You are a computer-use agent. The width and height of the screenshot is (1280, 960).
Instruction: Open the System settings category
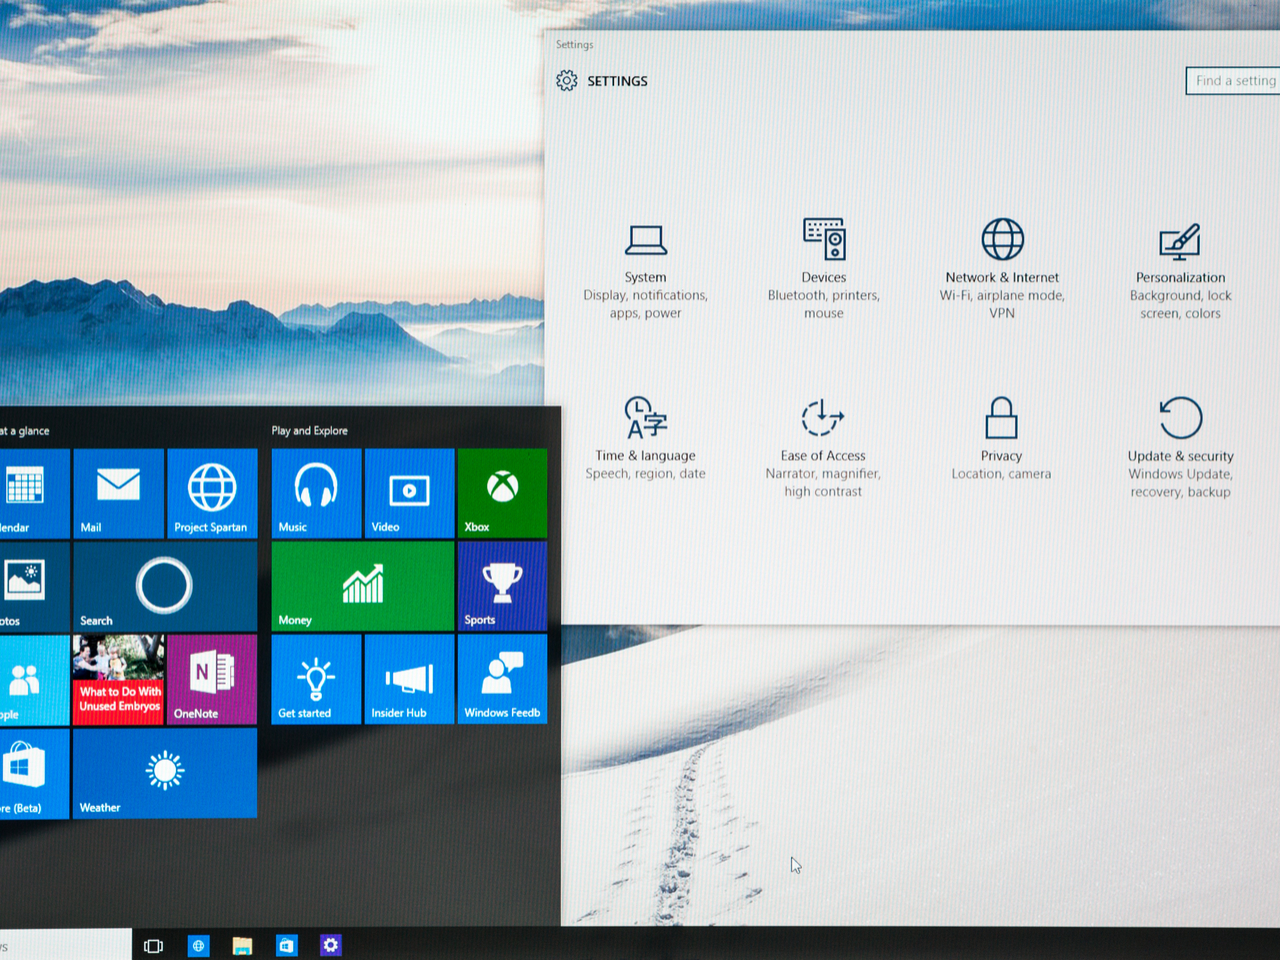tap(645, 270)
